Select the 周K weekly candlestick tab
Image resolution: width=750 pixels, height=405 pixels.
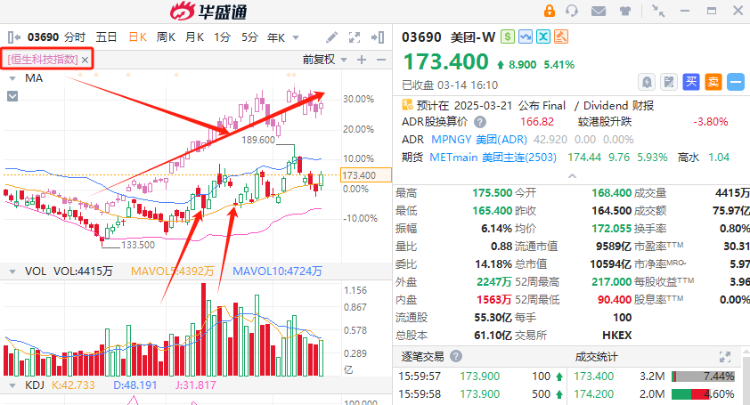[x=166, y=37]
